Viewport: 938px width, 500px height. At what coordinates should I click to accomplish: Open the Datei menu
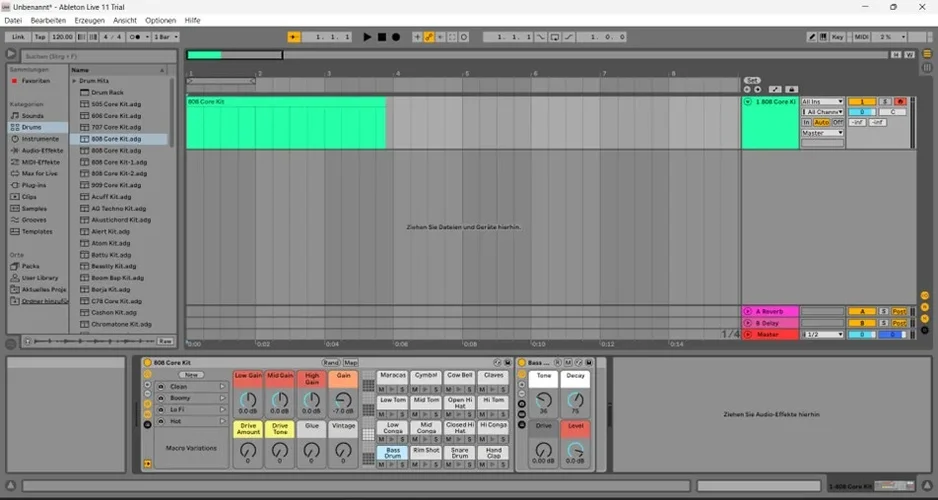point(13,20)
